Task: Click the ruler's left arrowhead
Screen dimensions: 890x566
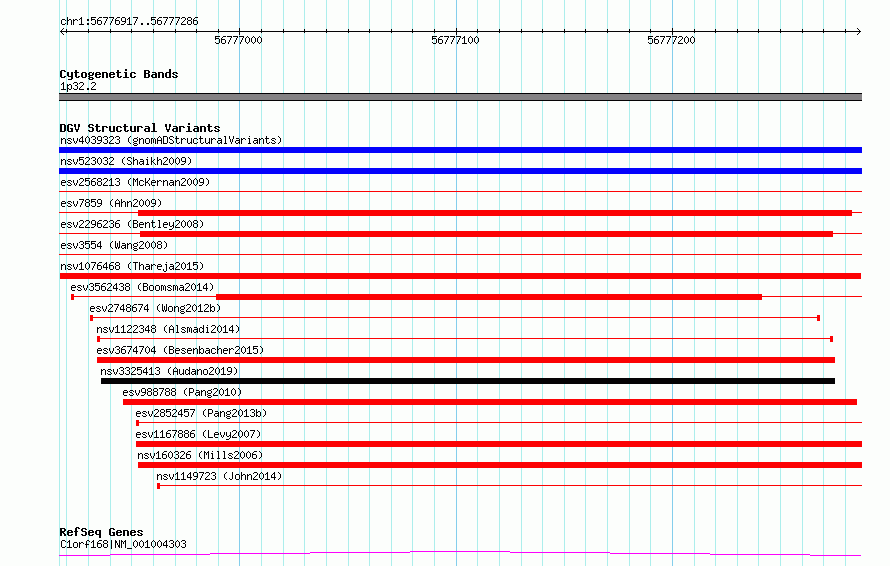Action: [x=62, y=31]
